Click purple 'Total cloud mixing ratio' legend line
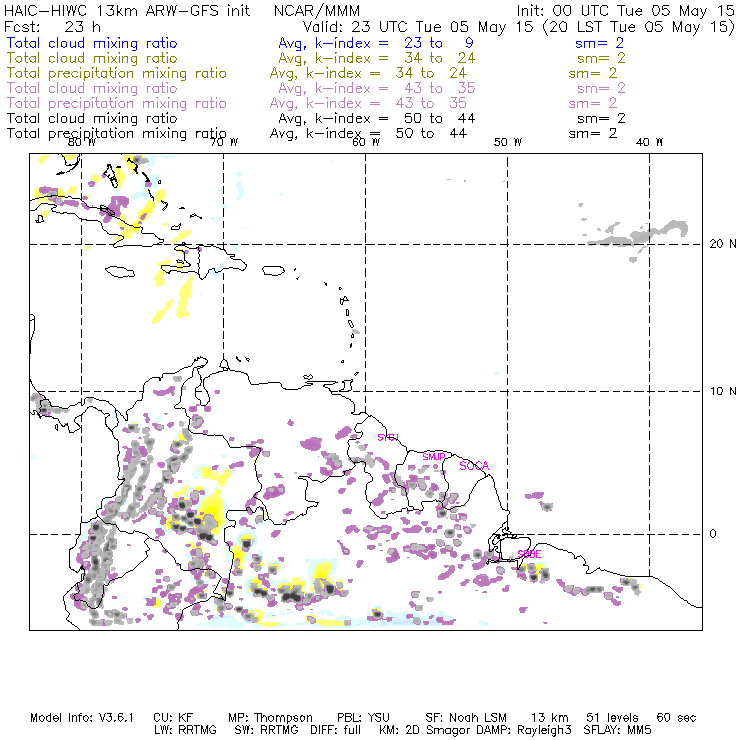The height and width of the screenshot is (740, 740). 92,88
